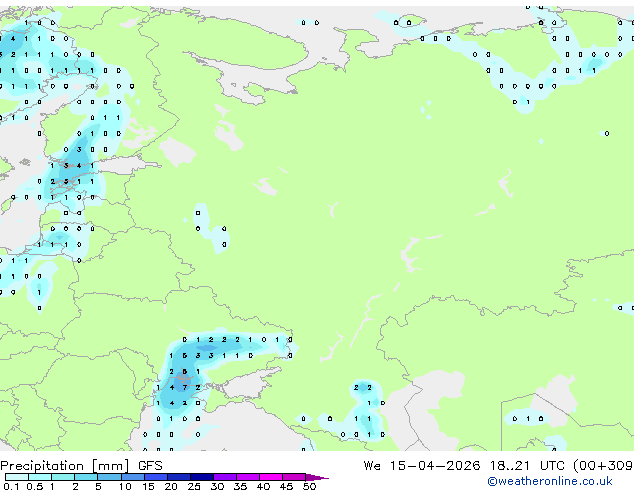Click the '0.5' legend scale label
Image resolution: width=634 pixels, height=490 pixels.
pos(35,486)
